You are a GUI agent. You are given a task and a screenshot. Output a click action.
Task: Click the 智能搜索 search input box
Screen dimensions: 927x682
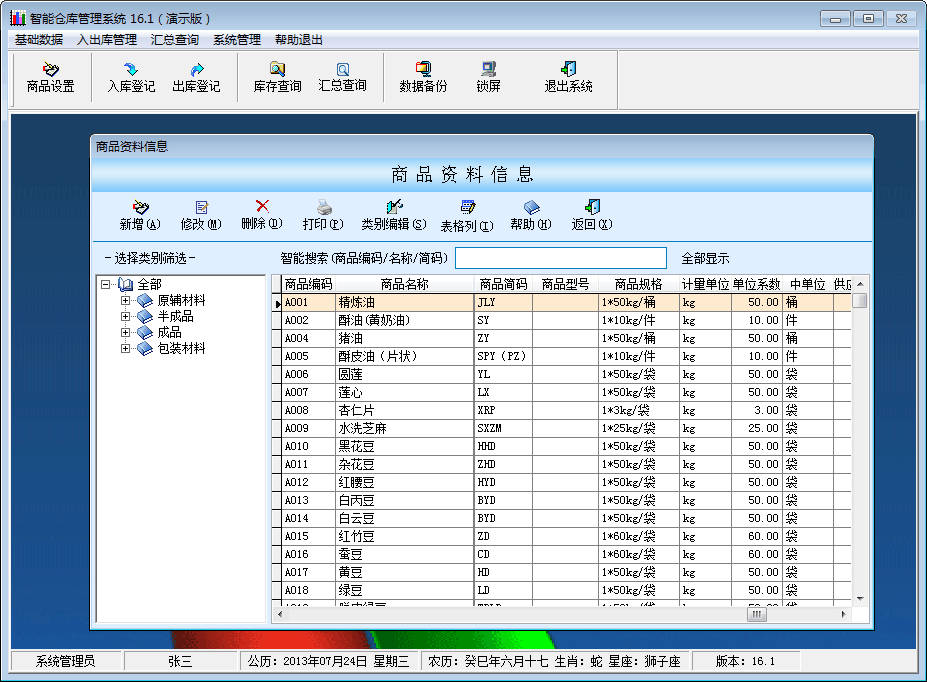pyautogui.click(x=561, y=258)
